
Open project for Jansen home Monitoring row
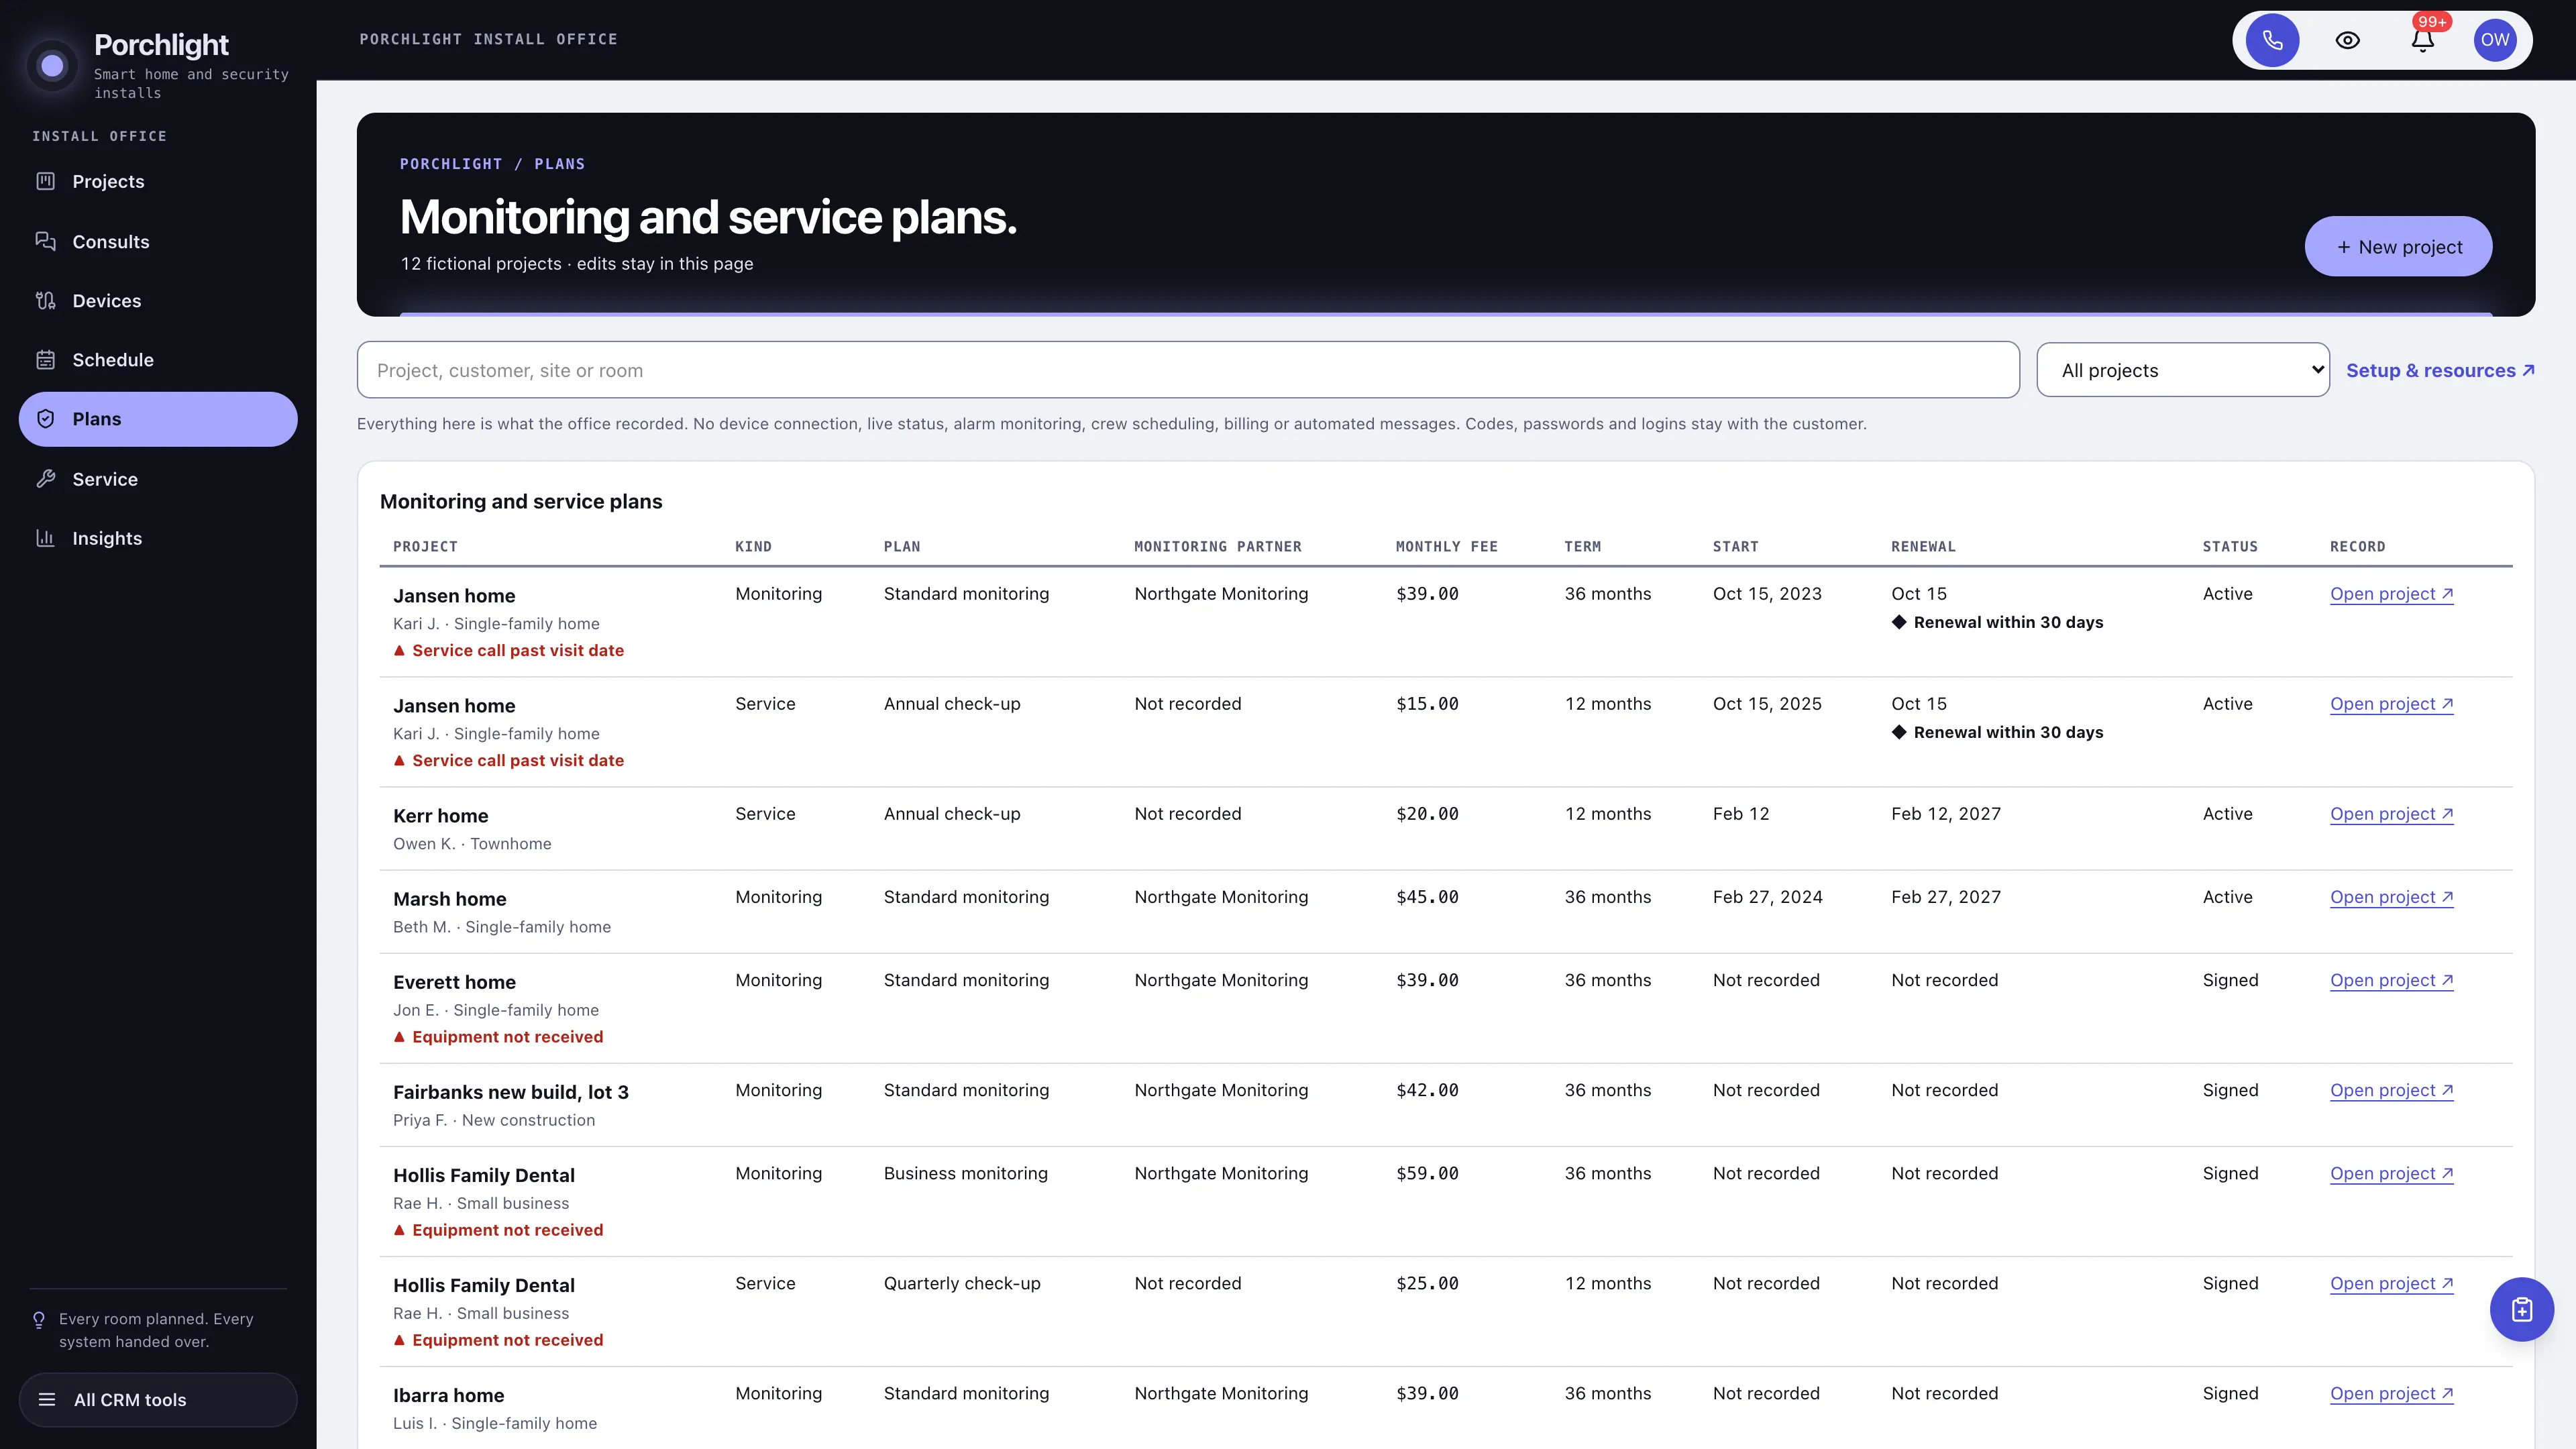(x=2391, y=593)
